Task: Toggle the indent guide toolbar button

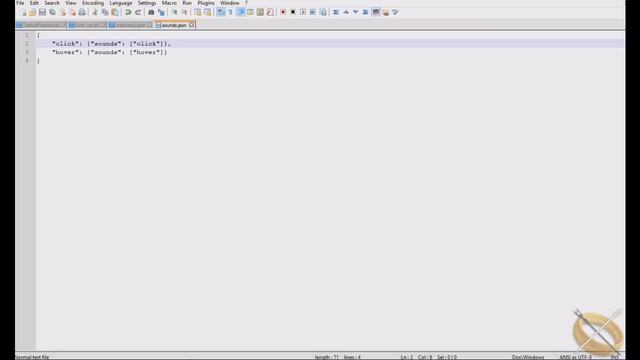Action: (241, 12)
